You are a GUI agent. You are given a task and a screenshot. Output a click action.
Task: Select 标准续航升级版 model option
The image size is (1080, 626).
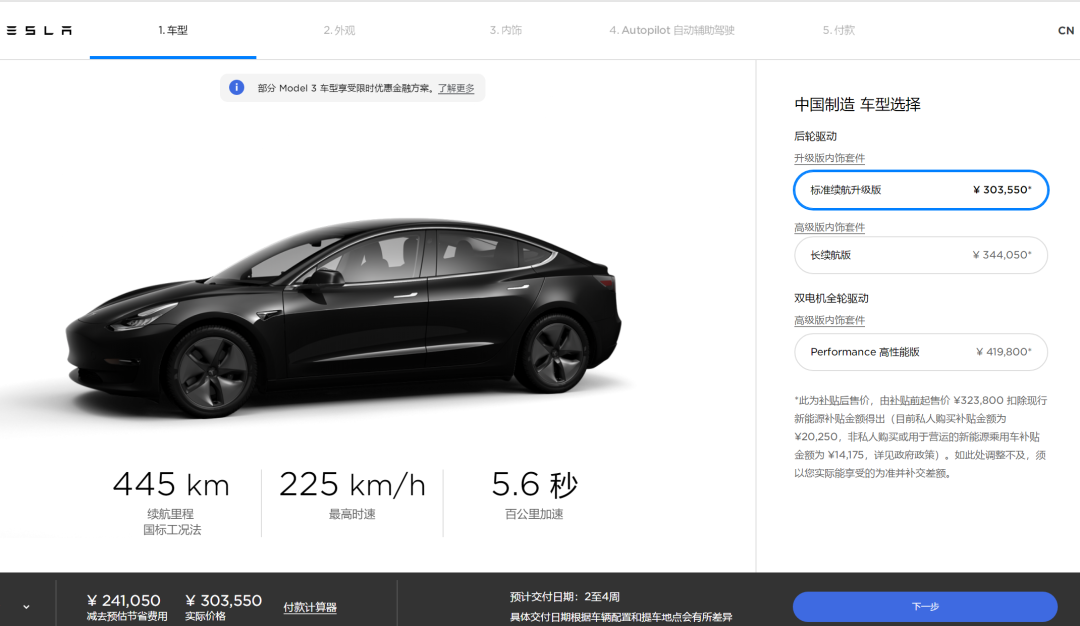(x=921, y=190)
